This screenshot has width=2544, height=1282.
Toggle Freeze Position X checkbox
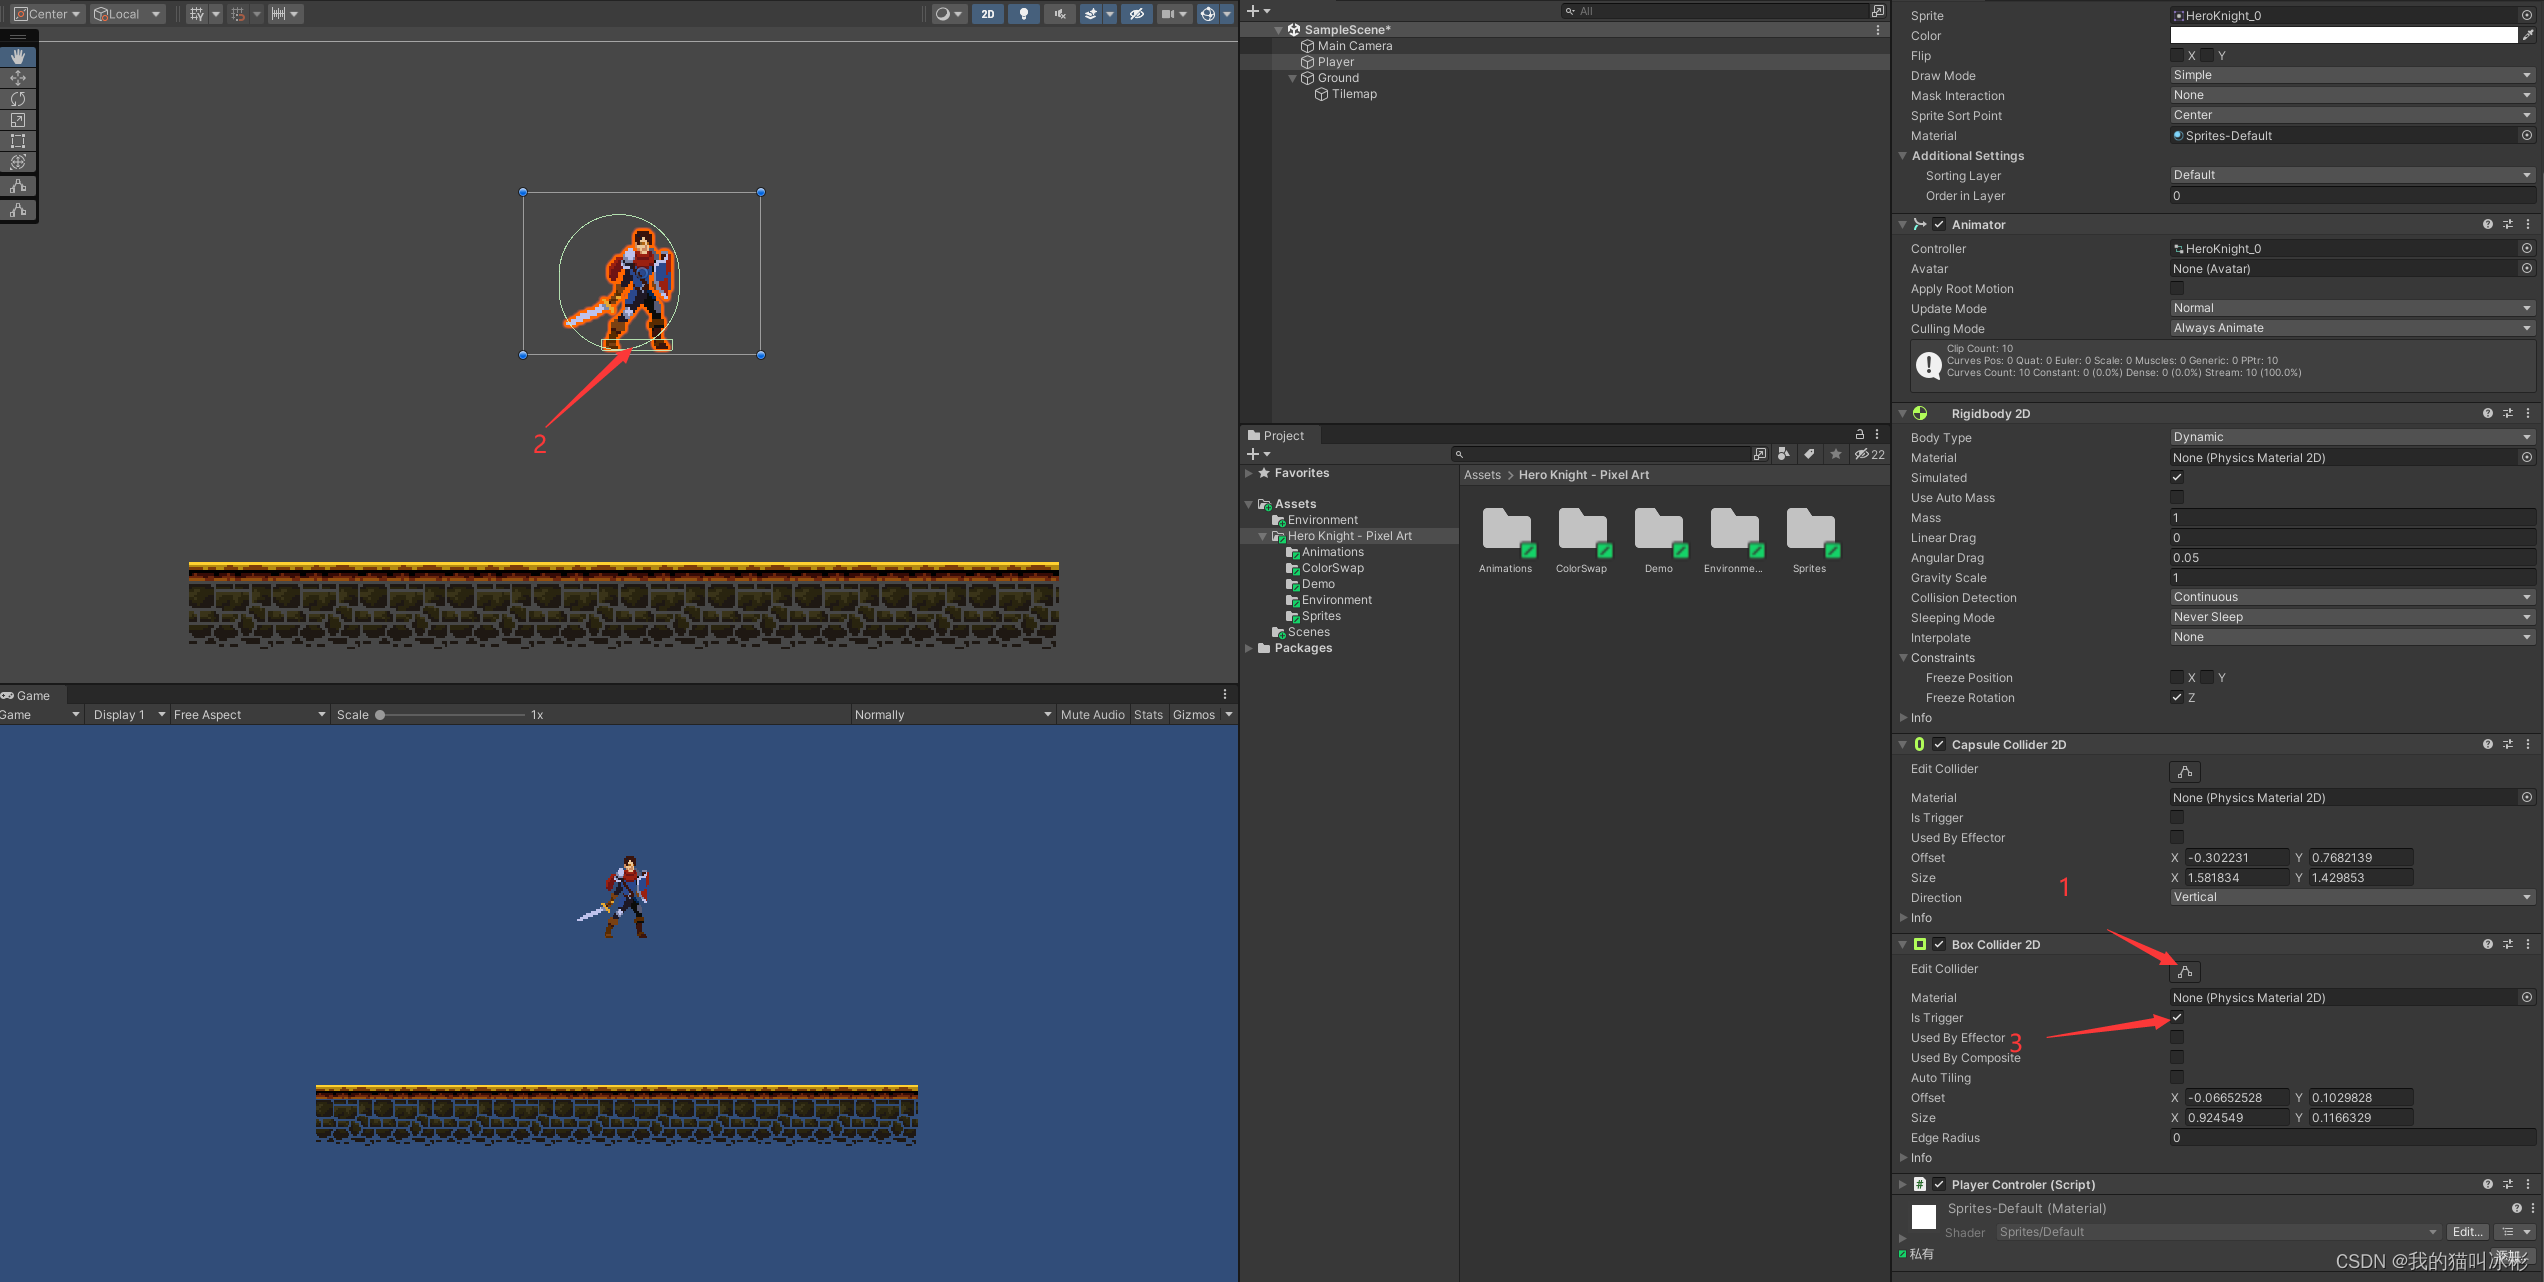coord(2177,678)
